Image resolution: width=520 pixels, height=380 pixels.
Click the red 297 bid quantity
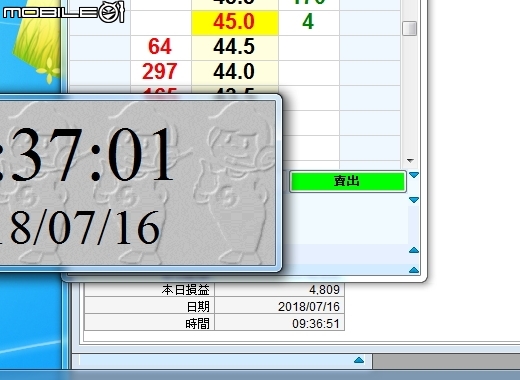click(160, 72)
